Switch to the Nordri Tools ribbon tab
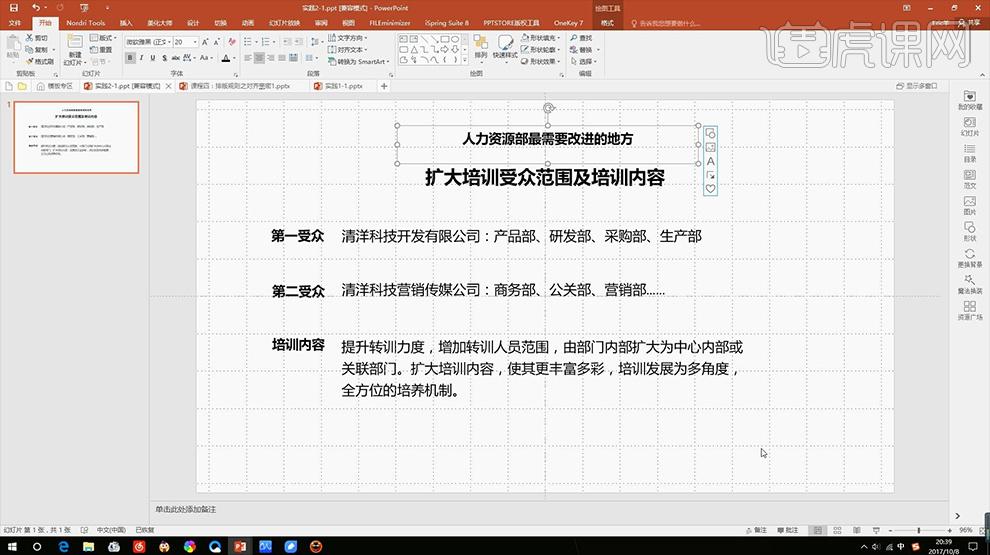The image size is (990, 555). coord(85,23)
